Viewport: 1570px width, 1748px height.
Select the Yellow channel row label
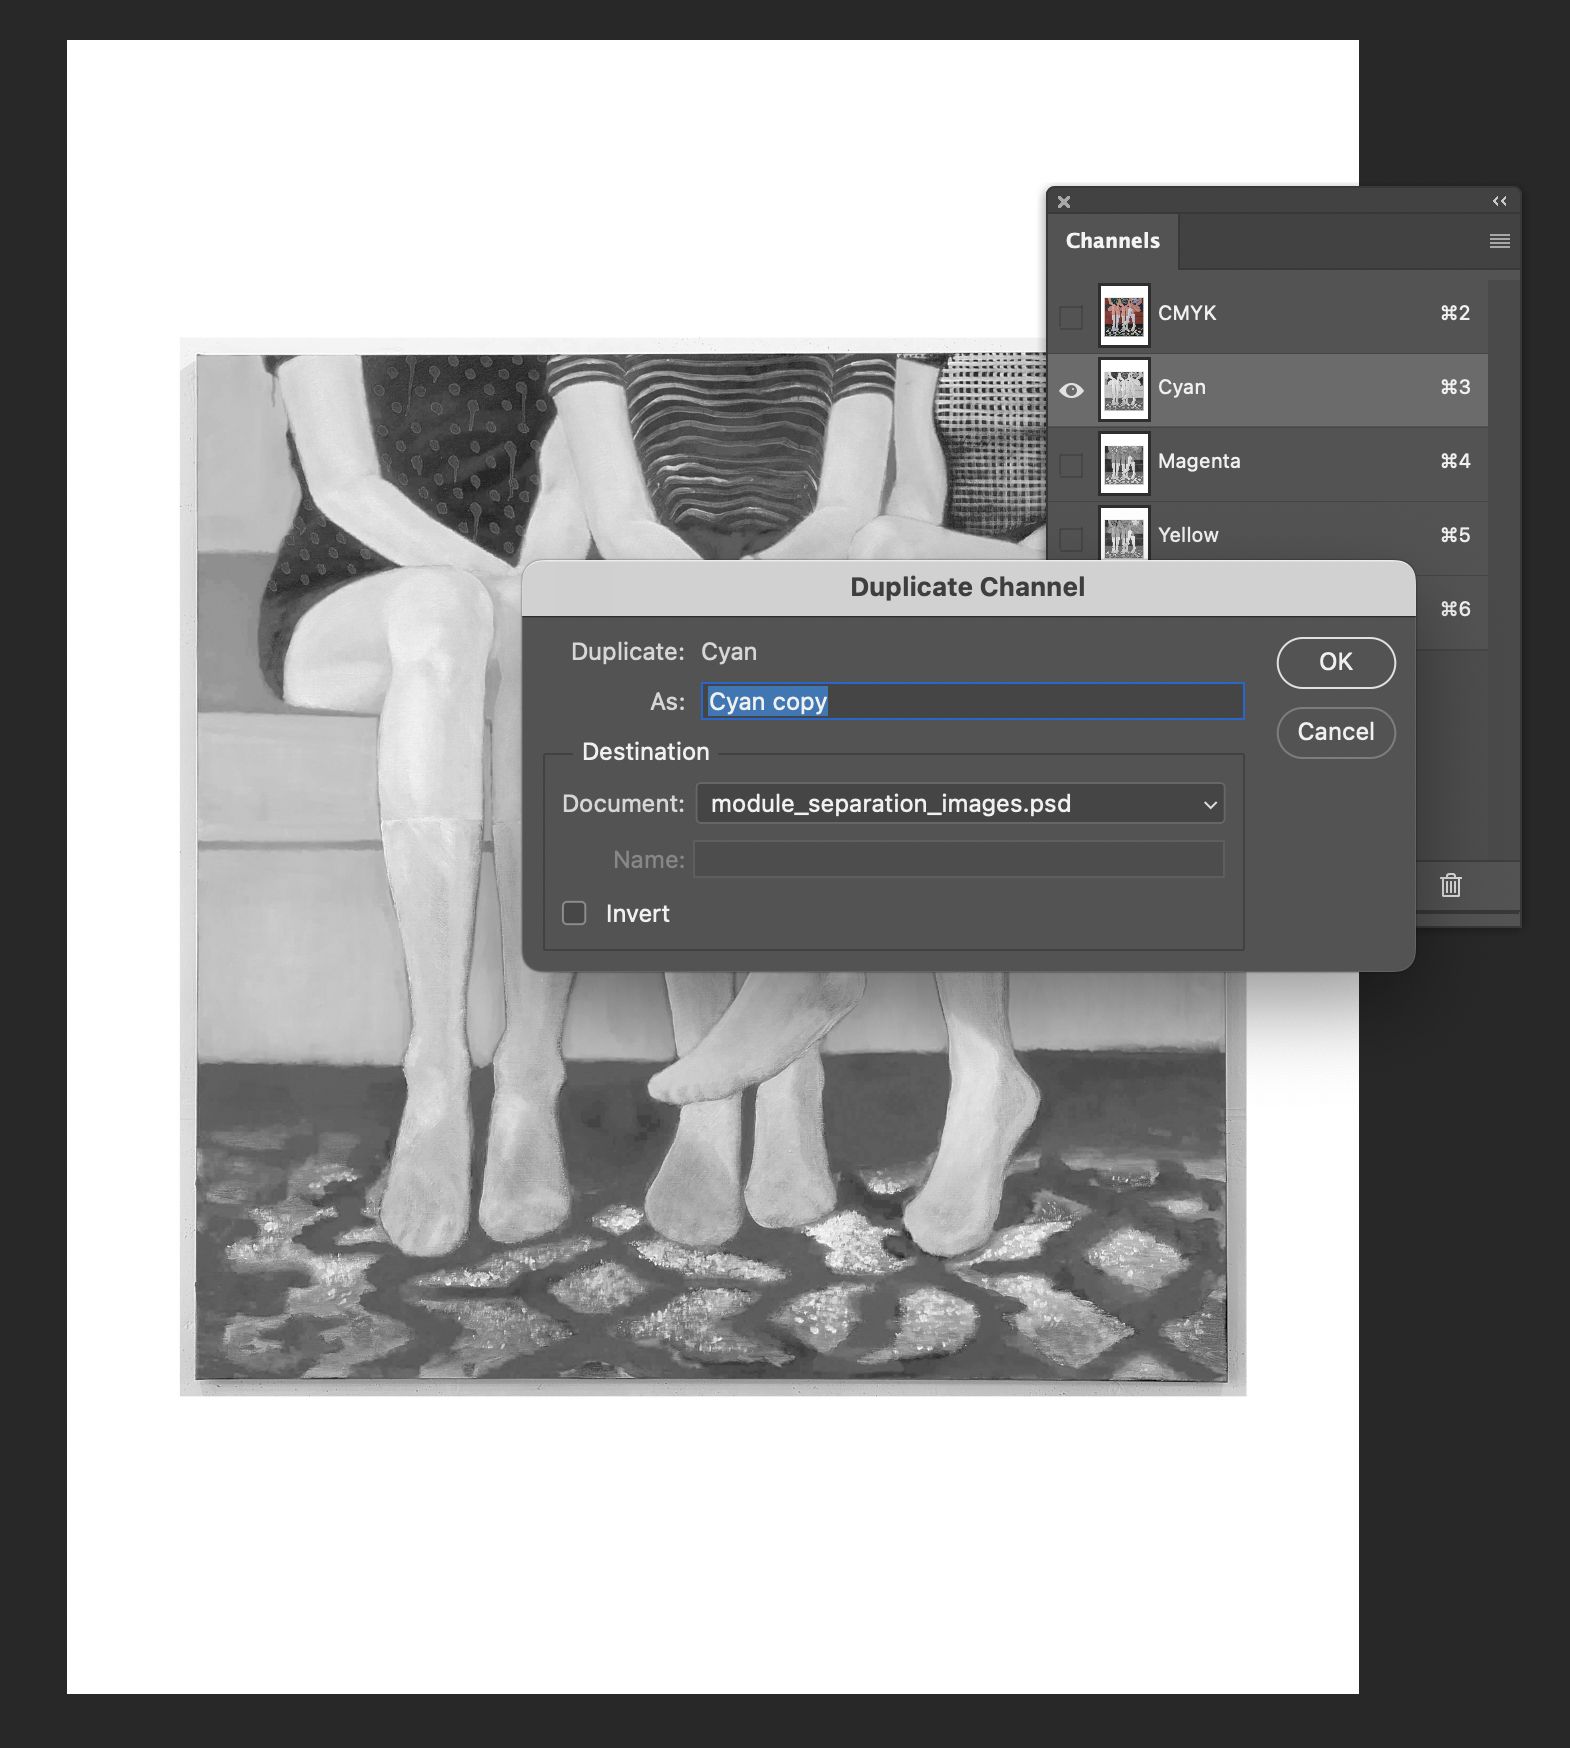pyautogui.click(x=1188, y=535)
